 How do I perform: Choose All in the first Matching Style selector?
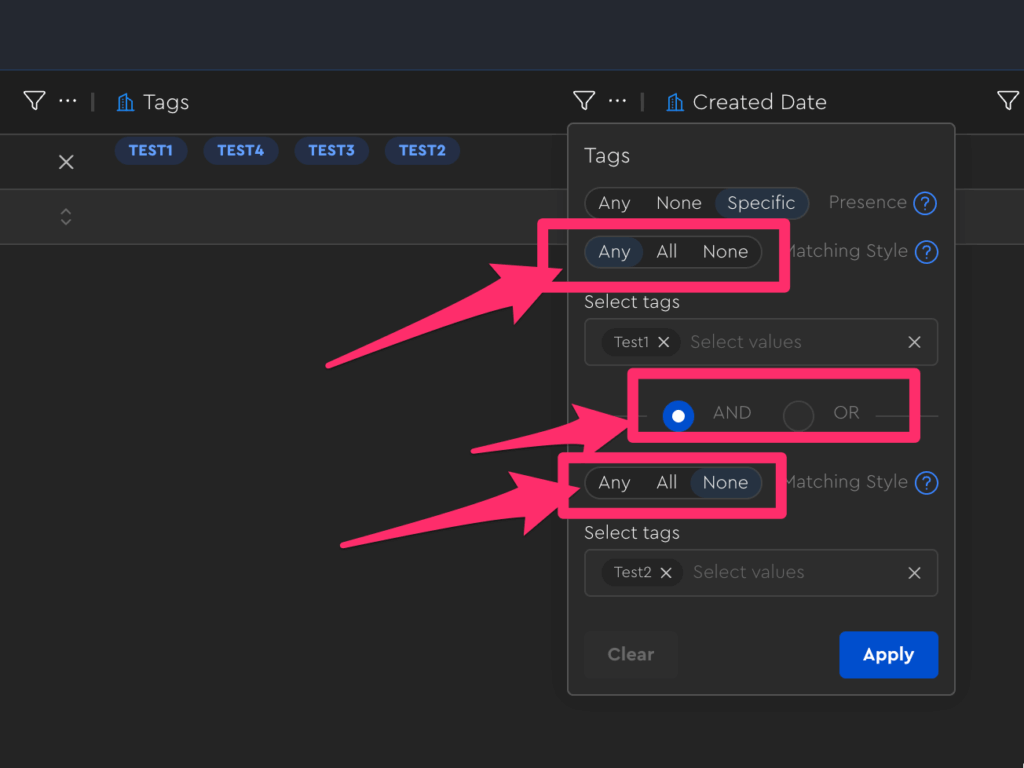(x=666, y=252)
